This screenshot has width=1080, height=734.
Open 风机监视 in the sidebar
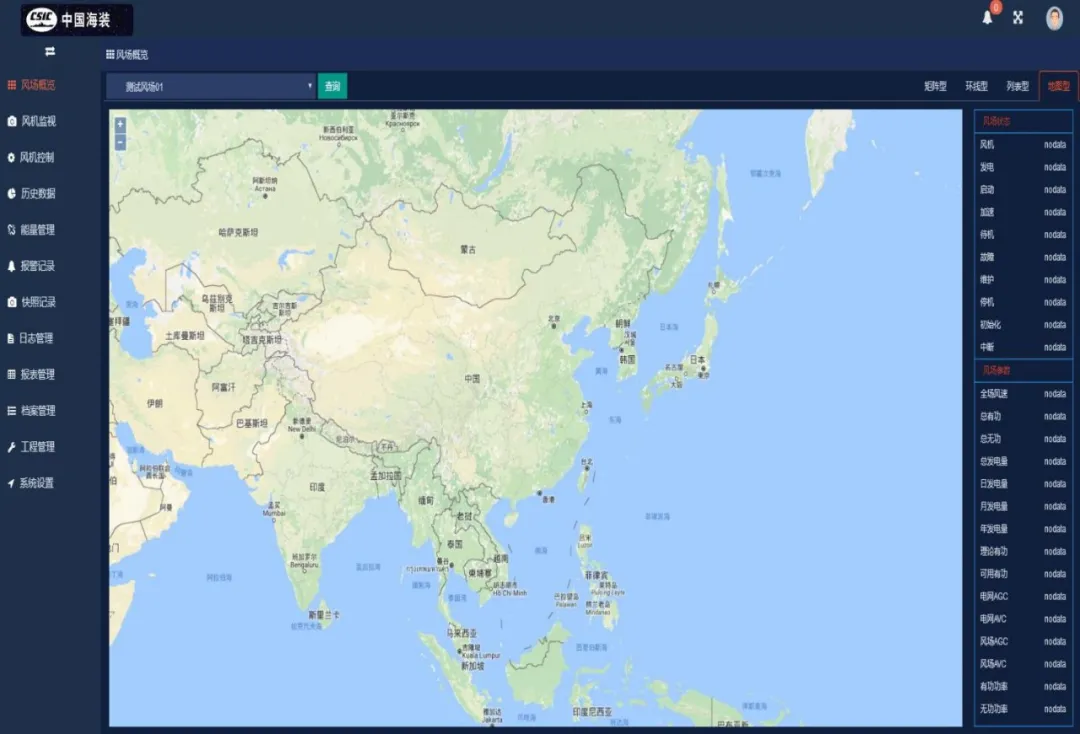click(32, 121)
